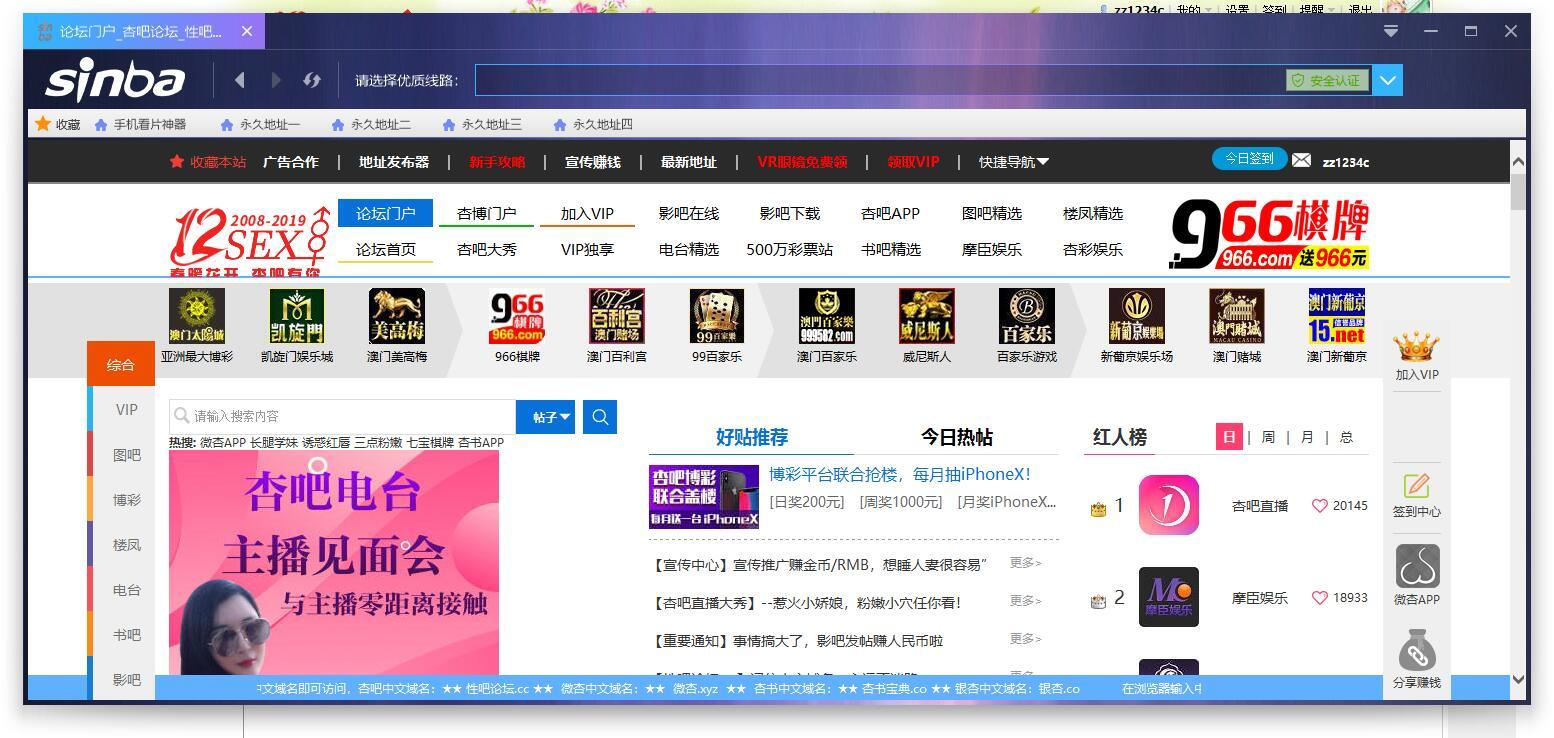Open the 广告合作 link
Image resolution: width=1554 pixels, height=738 pixels.
(291, 162)
